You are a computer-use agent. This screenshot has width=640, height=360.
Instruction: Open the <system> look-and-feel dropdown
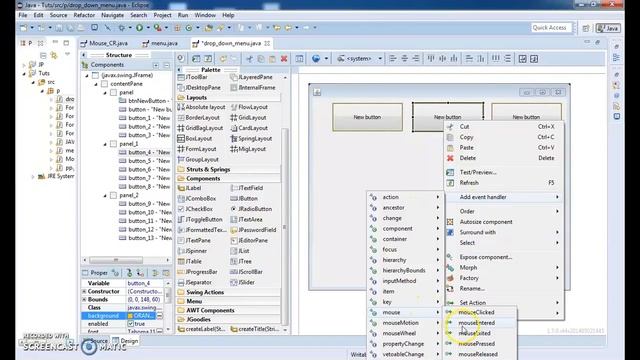pos(360,59)
